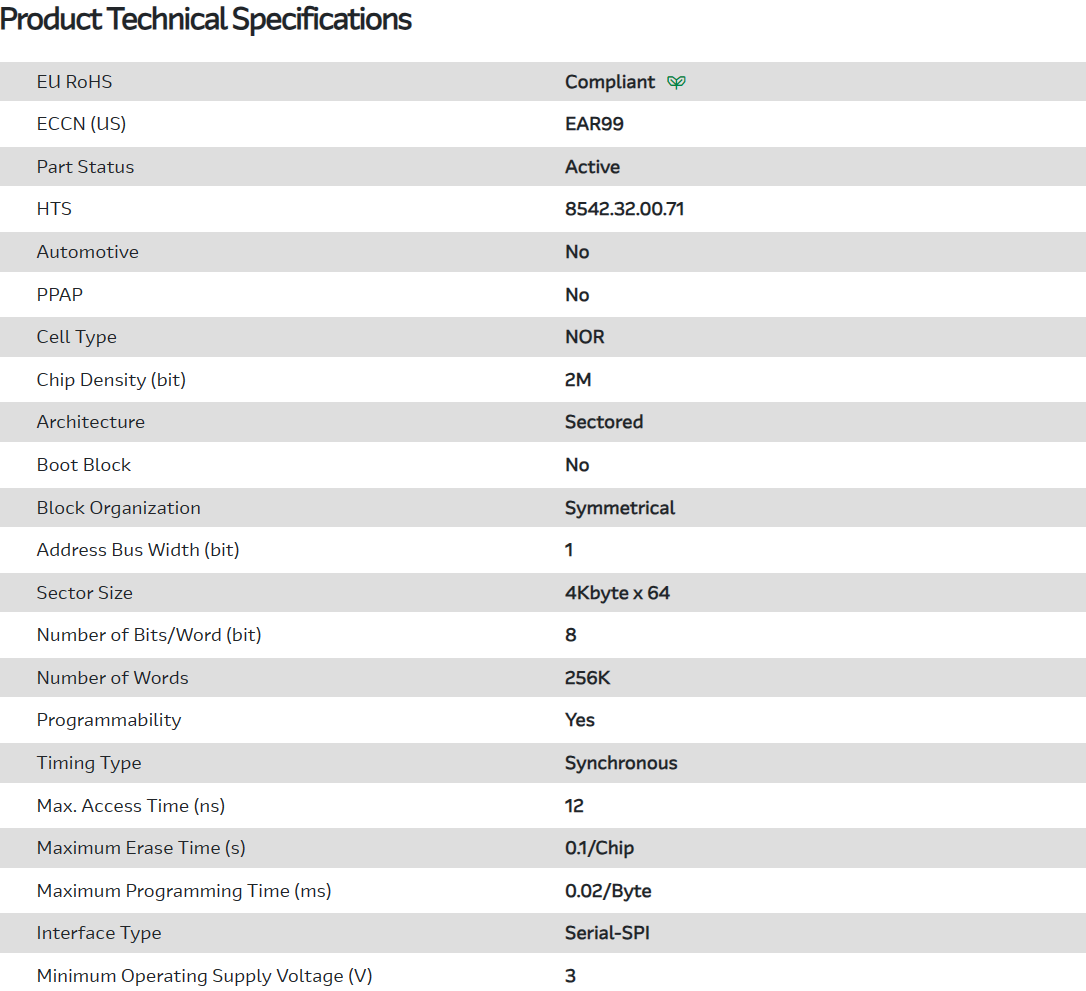This screenshot has height=991, width=1086.
Task: Click the 4Kbyte x 64 sector size
Action: tap(617, 593)
